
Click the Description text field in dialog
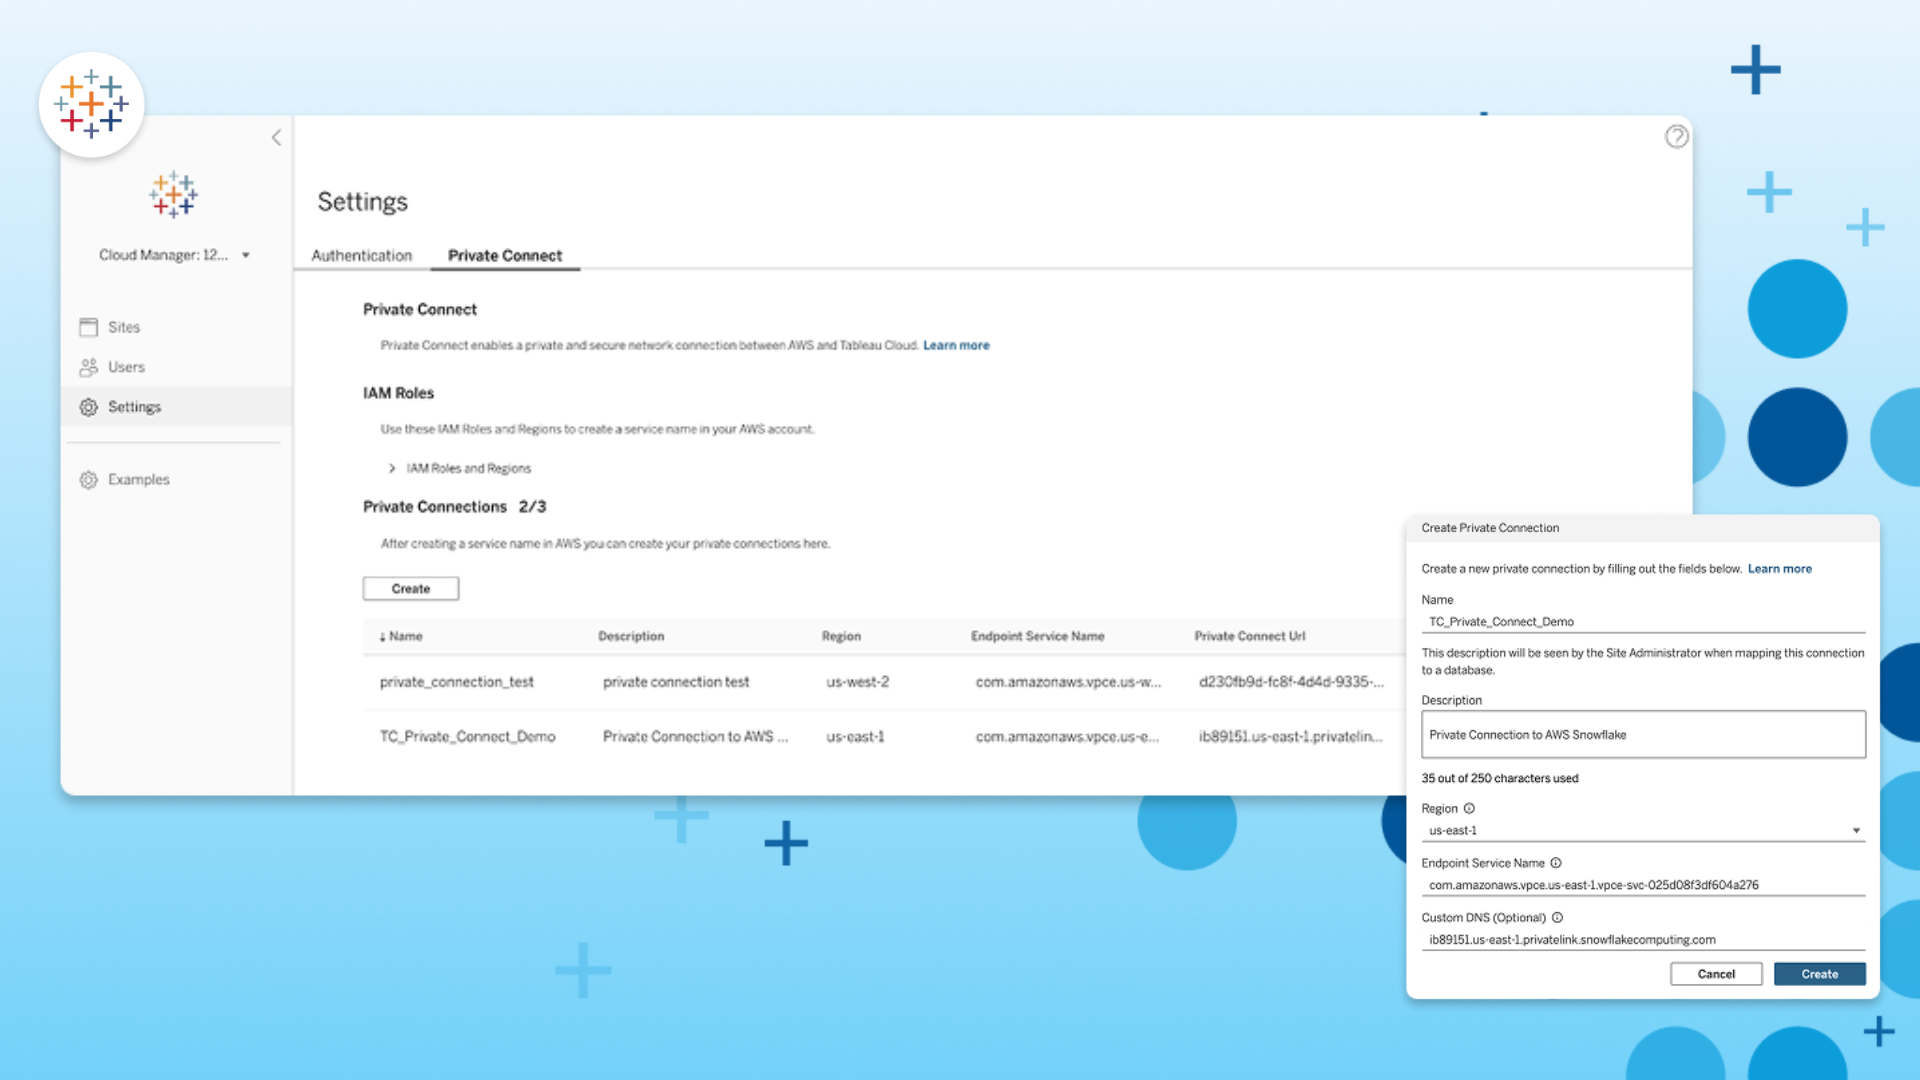point(1642,735)
